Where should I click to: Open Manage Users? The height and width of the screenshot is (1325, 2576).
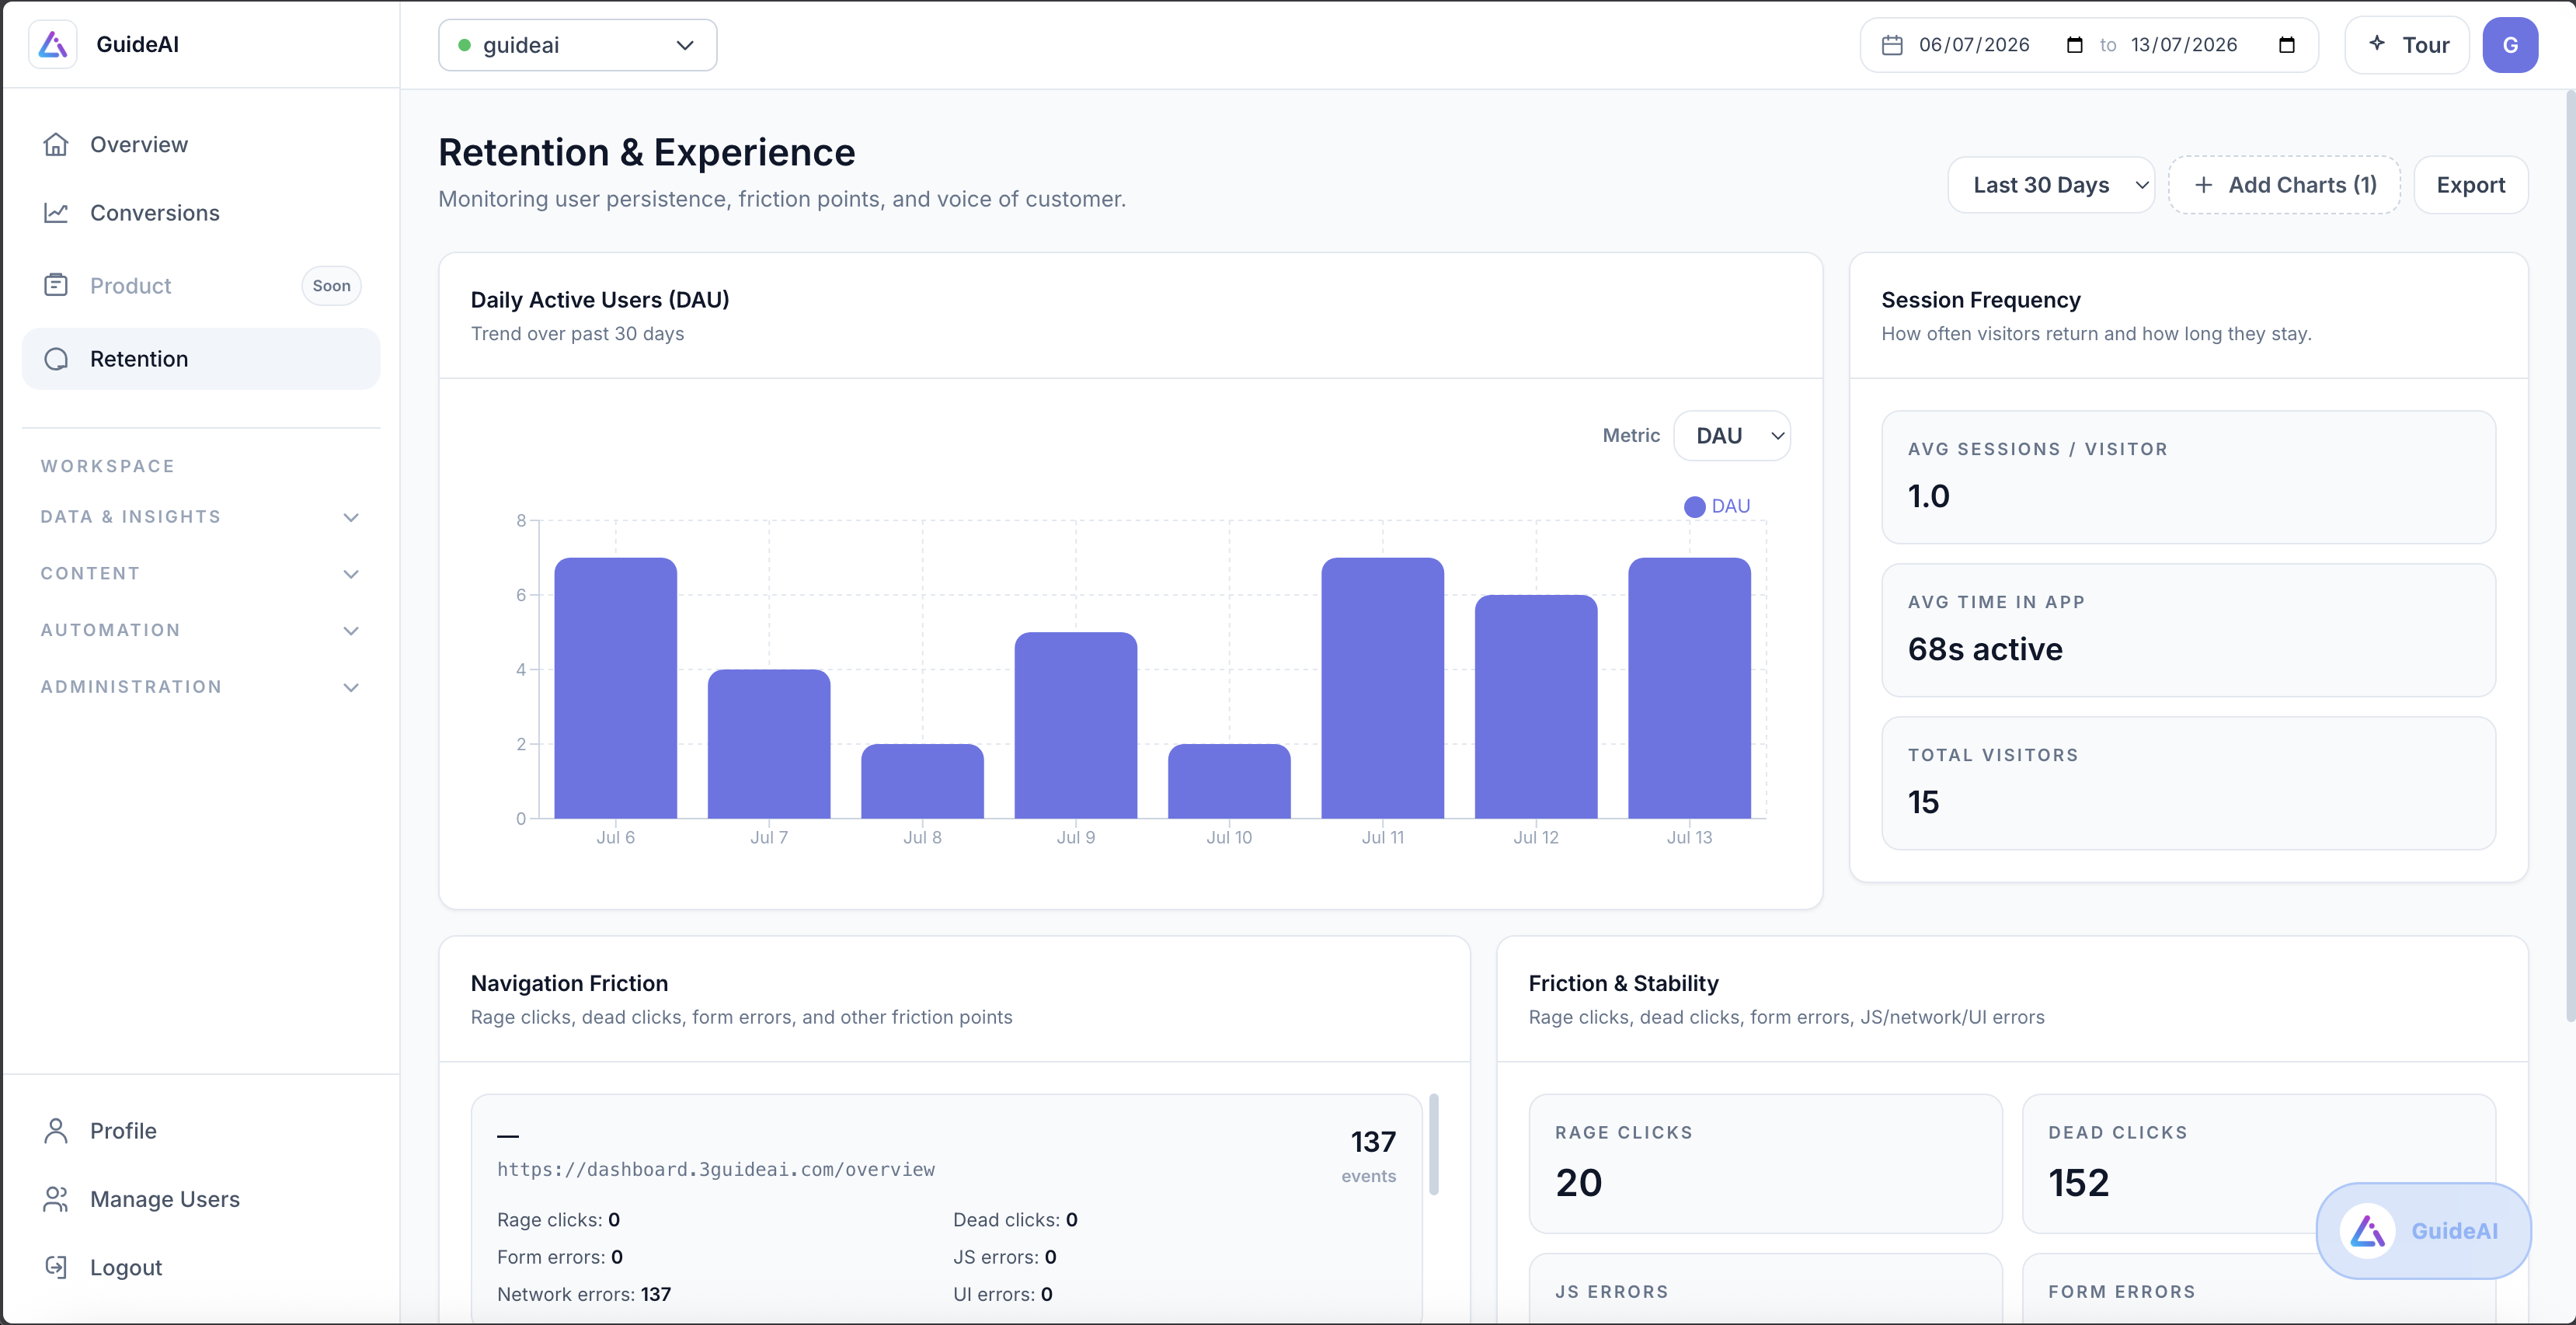tap(200, 1199)
